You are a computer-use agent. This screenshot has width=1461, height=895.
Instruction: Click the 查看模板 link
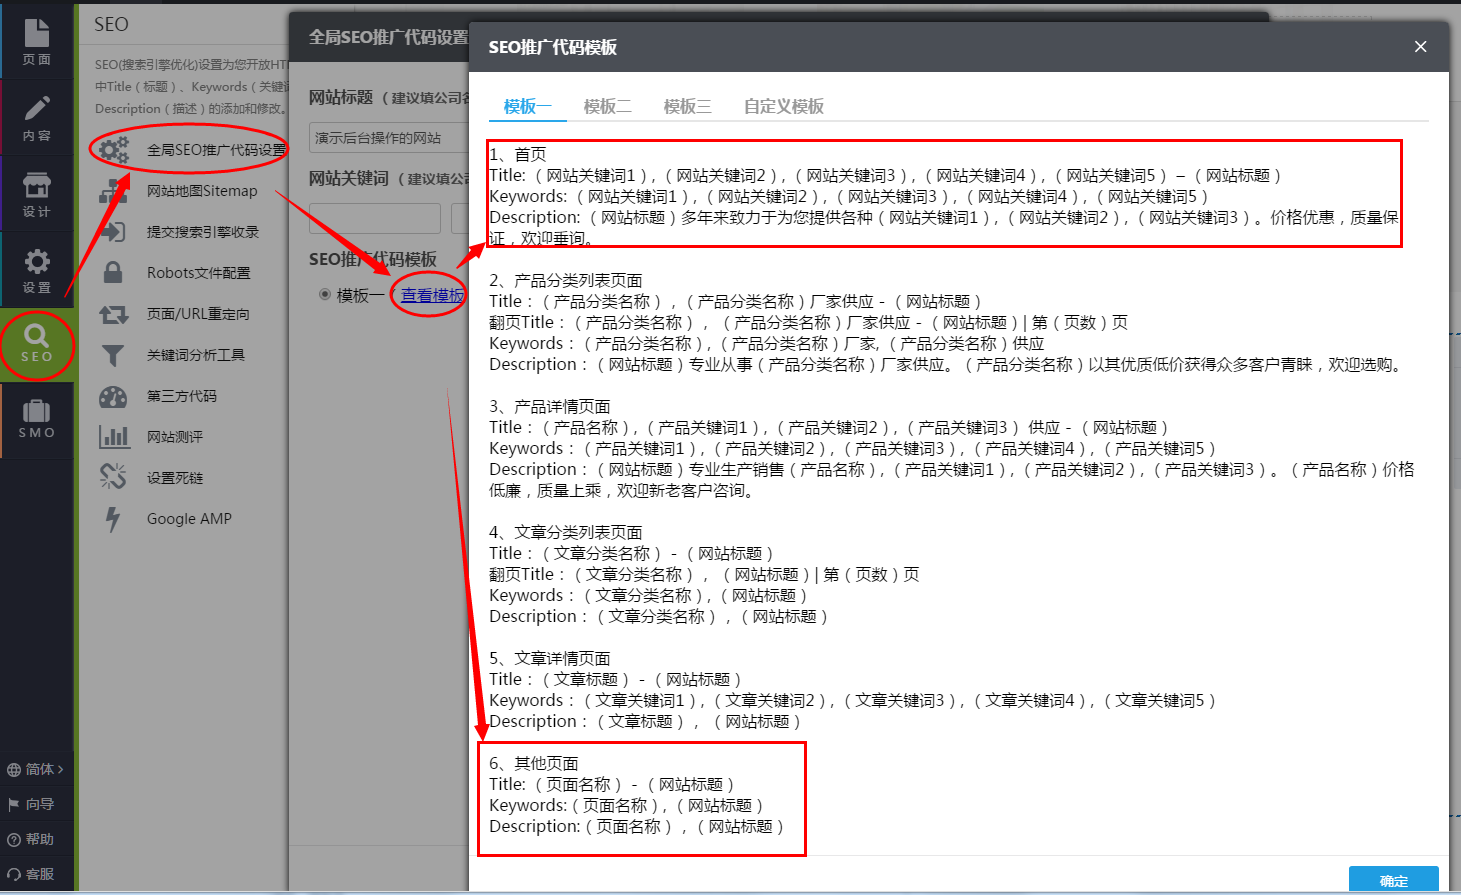click(x=430, y=294)
